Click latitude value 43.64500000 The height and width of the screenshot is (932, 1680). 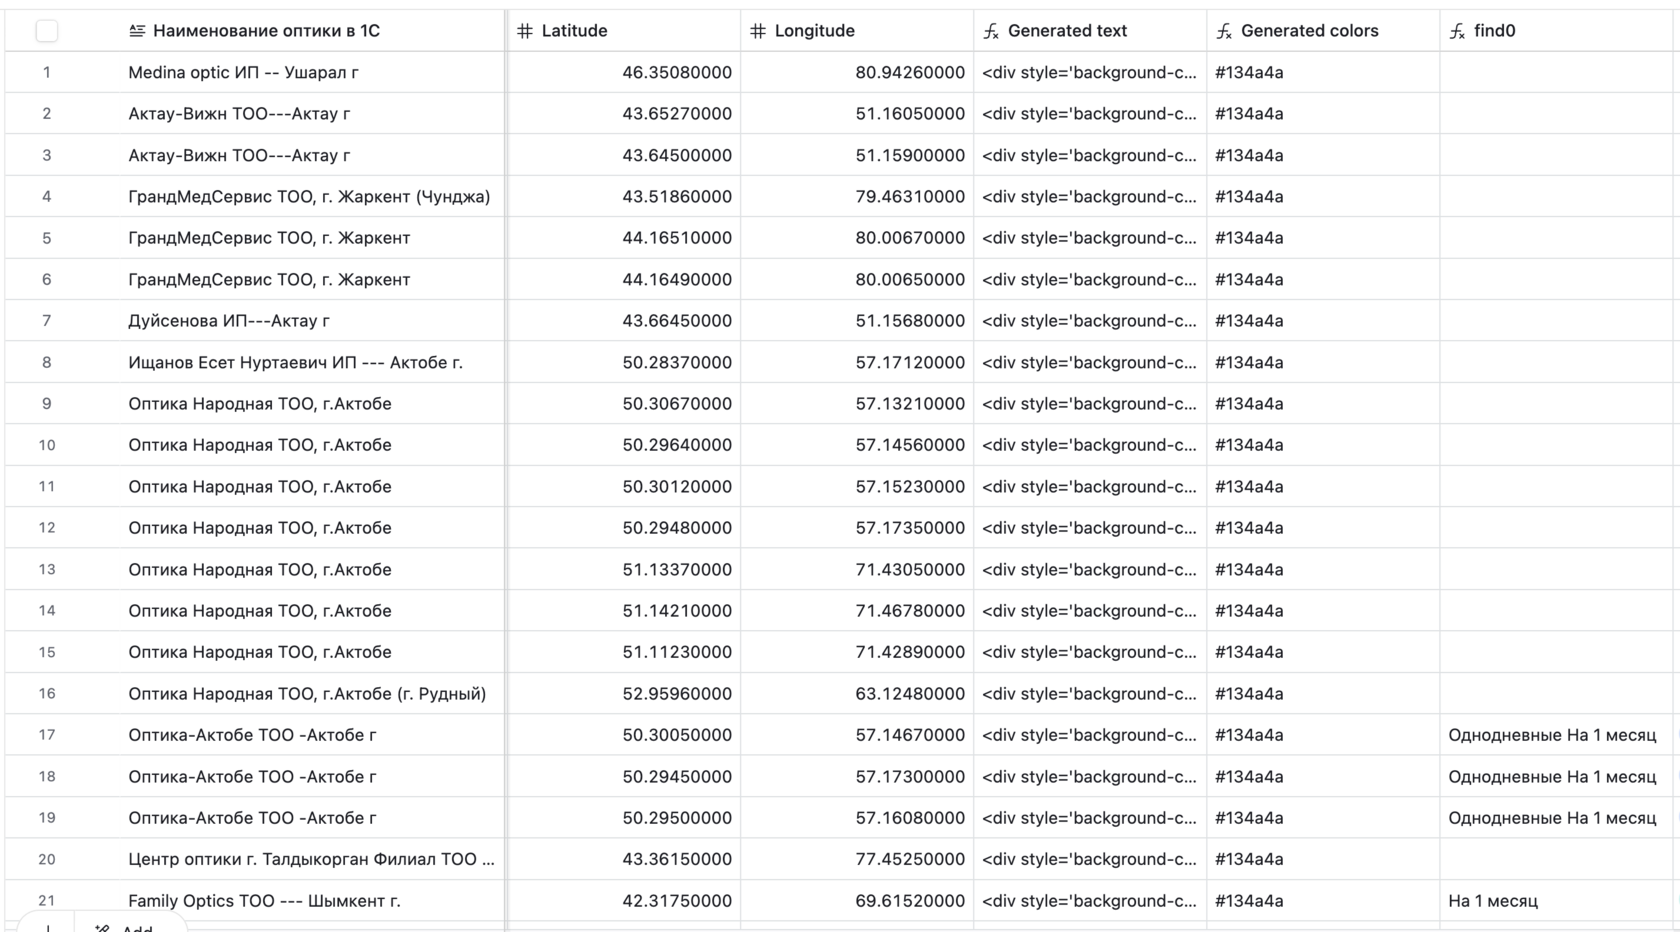pos(677,155)
